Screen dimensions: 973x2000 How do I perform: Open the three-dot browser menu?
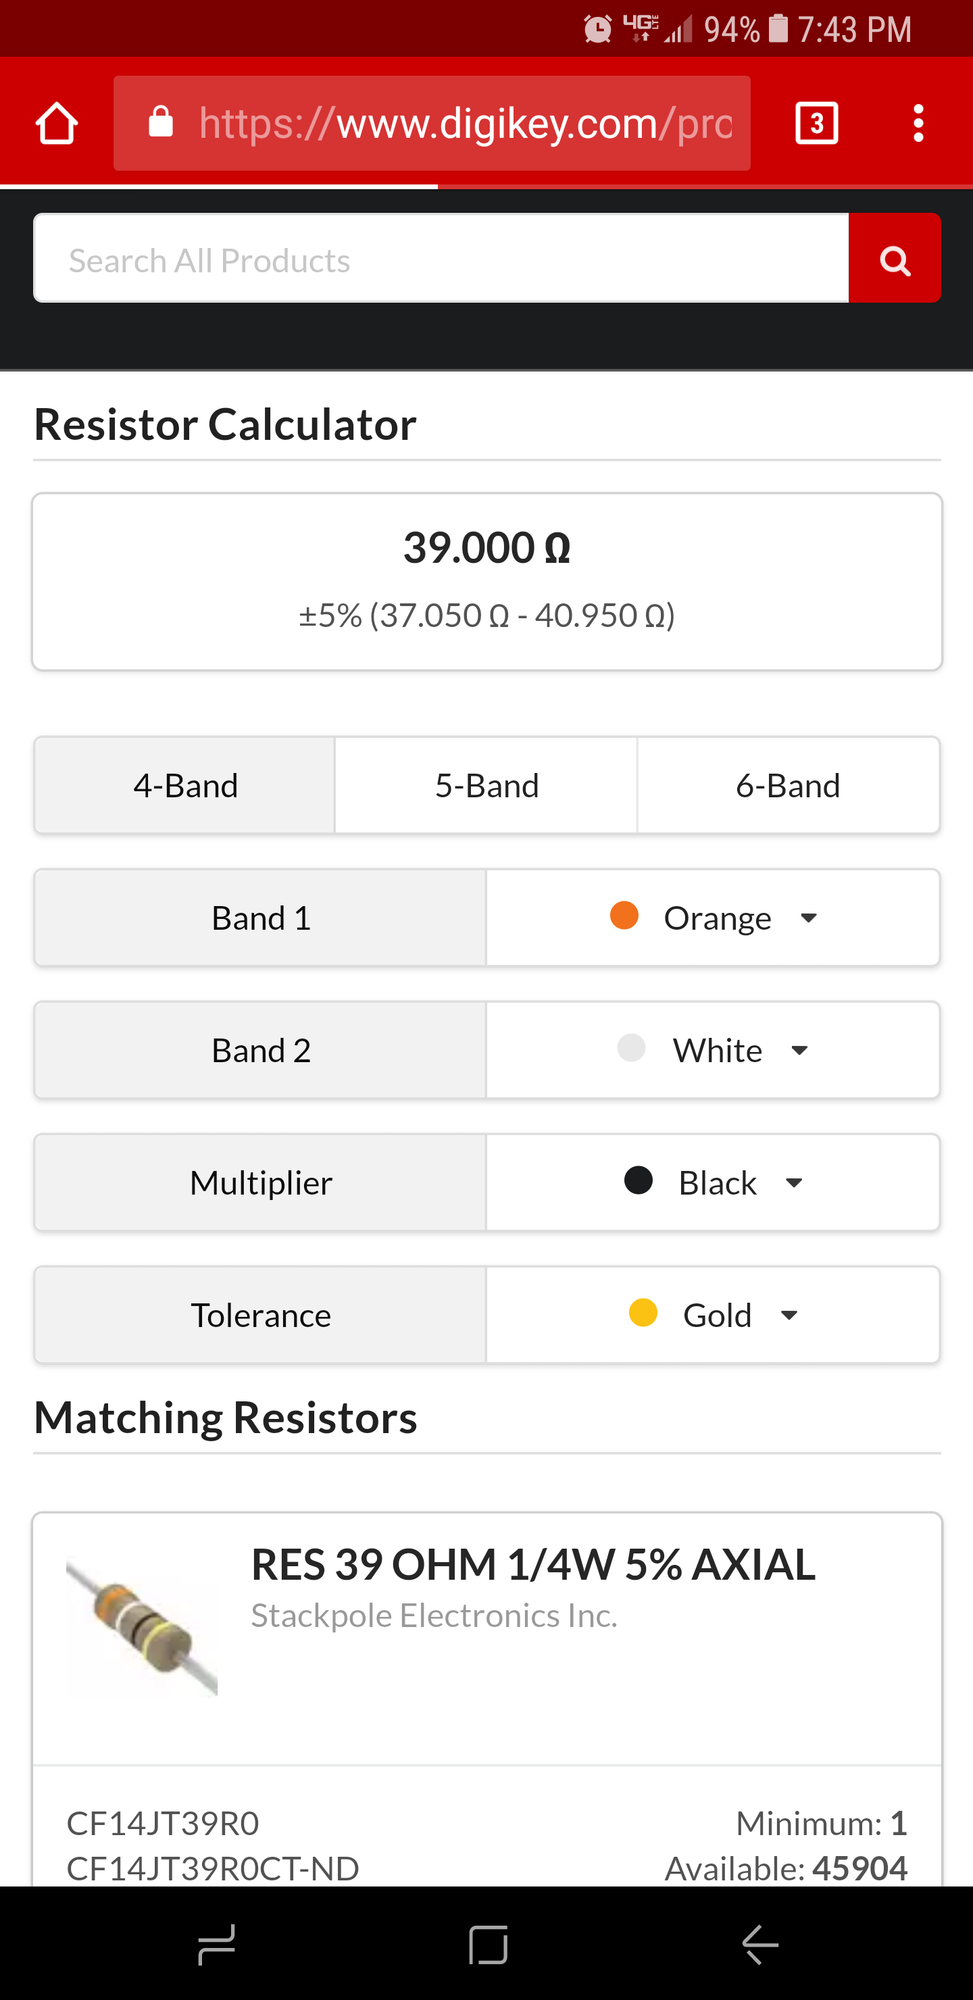click(917, 124)
